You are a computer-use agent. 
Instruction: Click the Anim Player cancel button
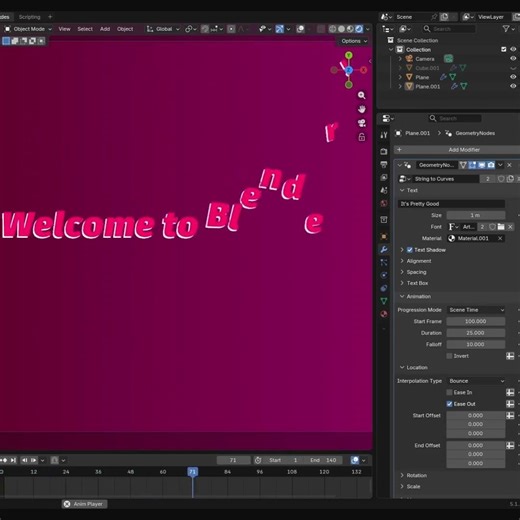click(x=67, y=504)
